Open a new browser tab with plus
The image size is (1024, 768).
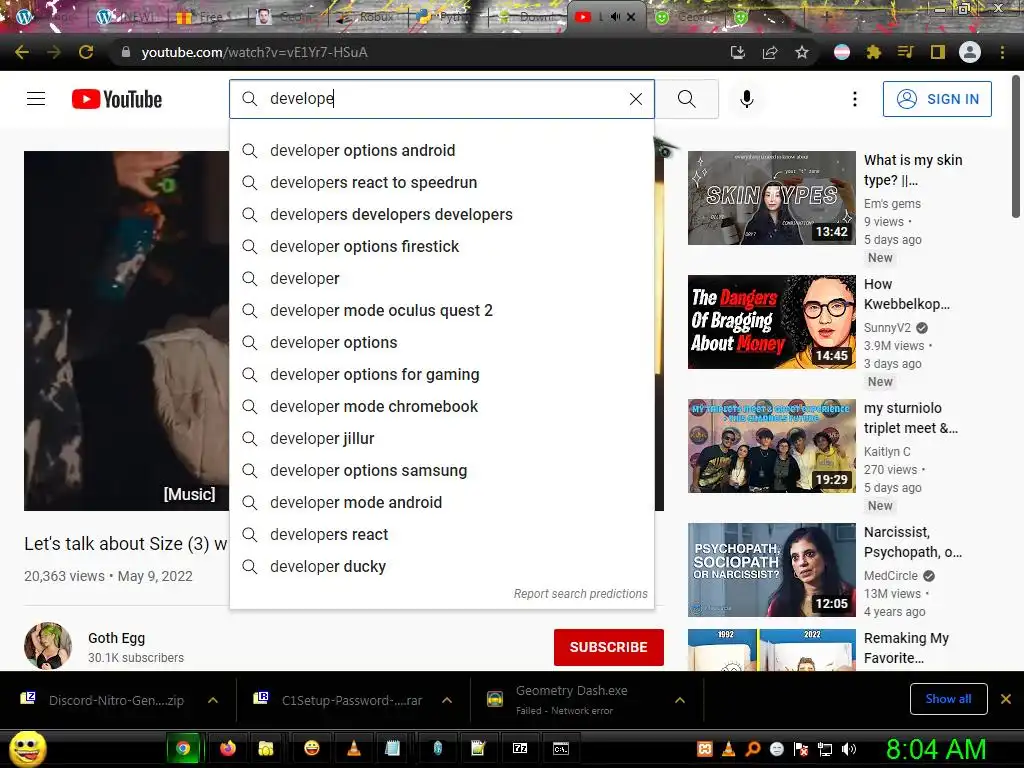pos(826,17)
